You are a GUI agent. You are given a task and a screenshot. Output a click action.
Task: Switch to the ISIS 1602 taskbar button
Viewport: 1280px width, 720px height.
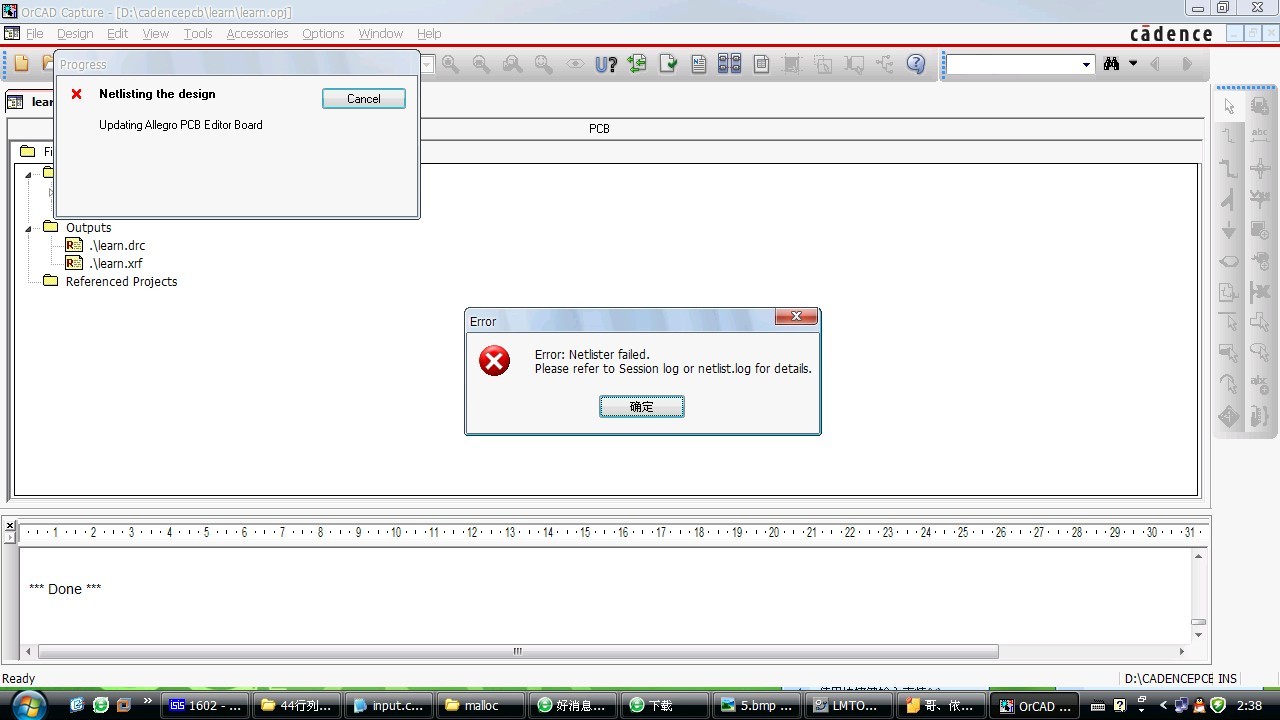(207, 705)
